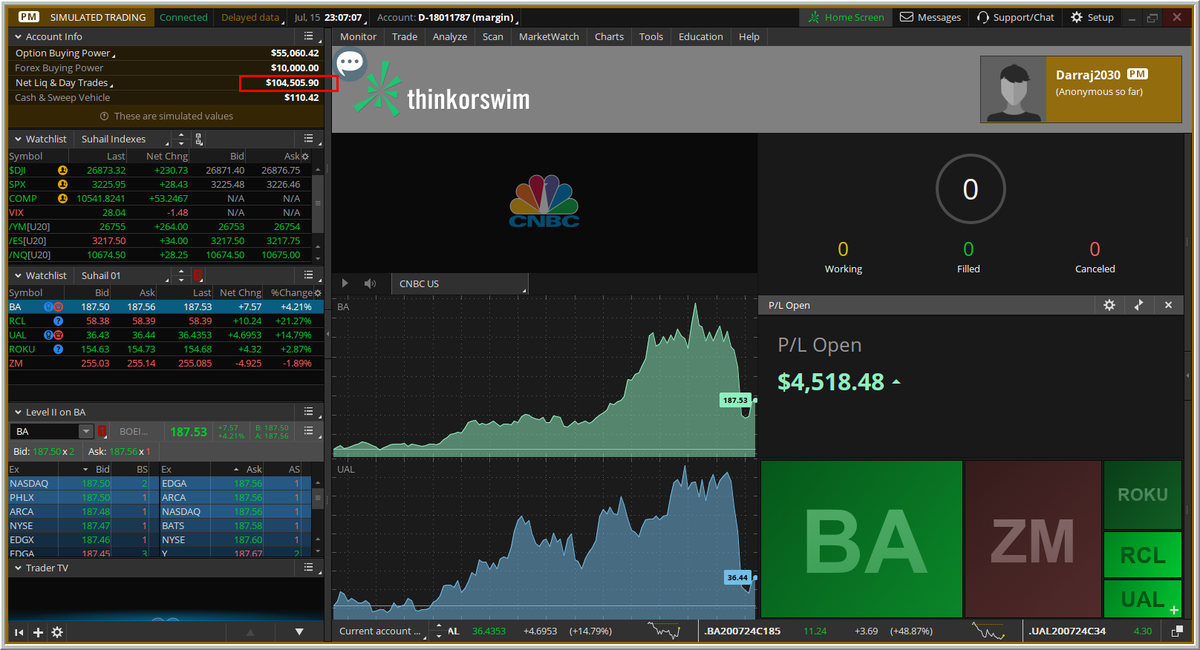The width and height of the screenshot is (1200, 650).
Task: Open the Trade tab
Action: tap(405, 37)
